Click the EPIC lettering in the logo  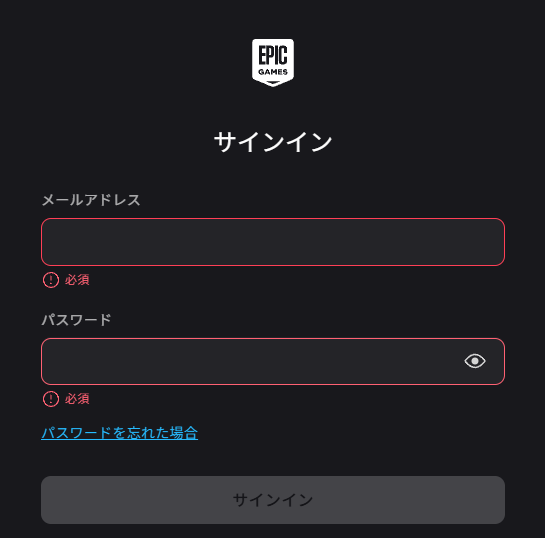pos(273,55)
